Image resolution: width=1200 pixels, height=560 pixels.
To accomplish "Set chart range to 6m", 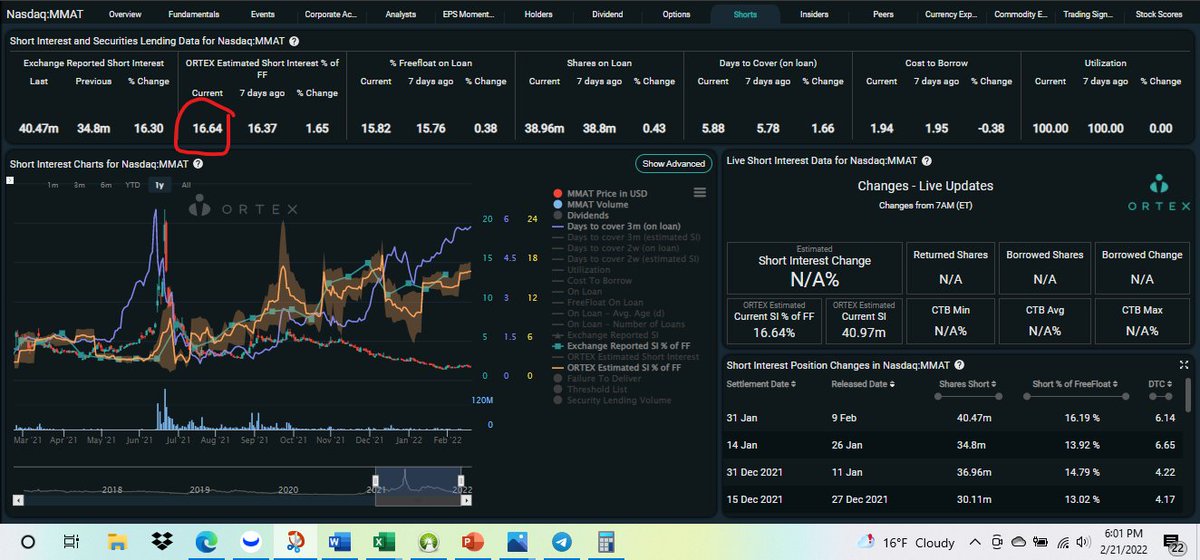I will 105,185.
